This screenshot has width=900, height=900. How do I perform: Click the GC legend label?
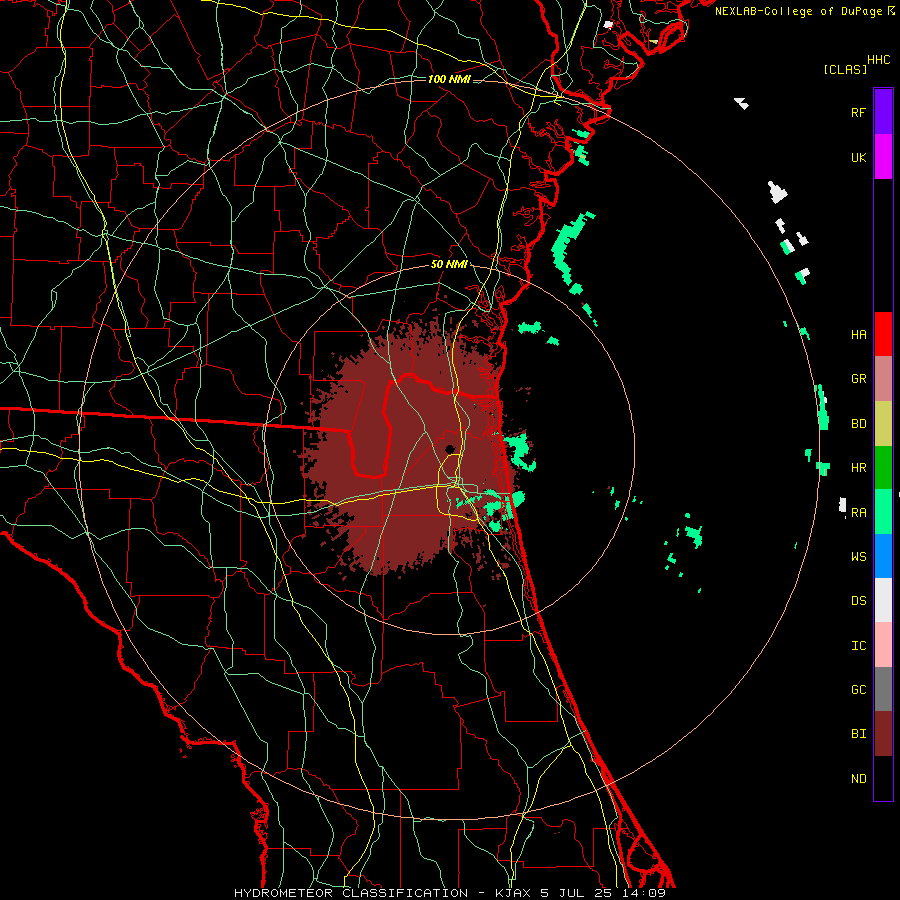pyautogui.click(x=858, y=689)
